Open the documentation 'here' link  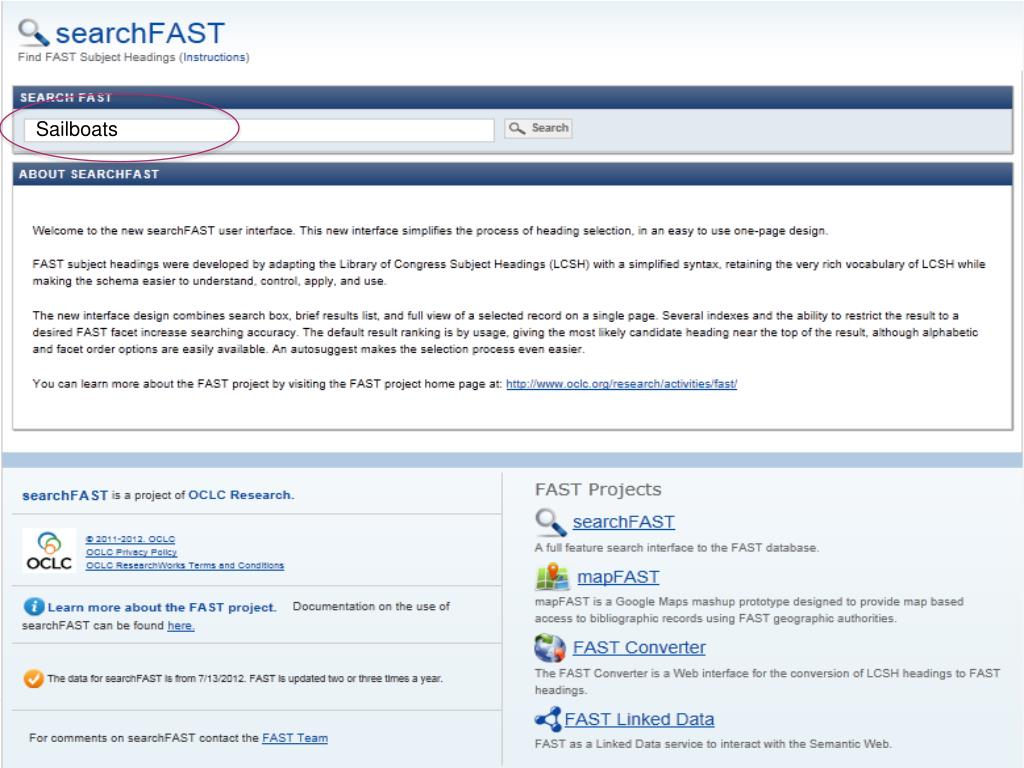tap(180, 626)
